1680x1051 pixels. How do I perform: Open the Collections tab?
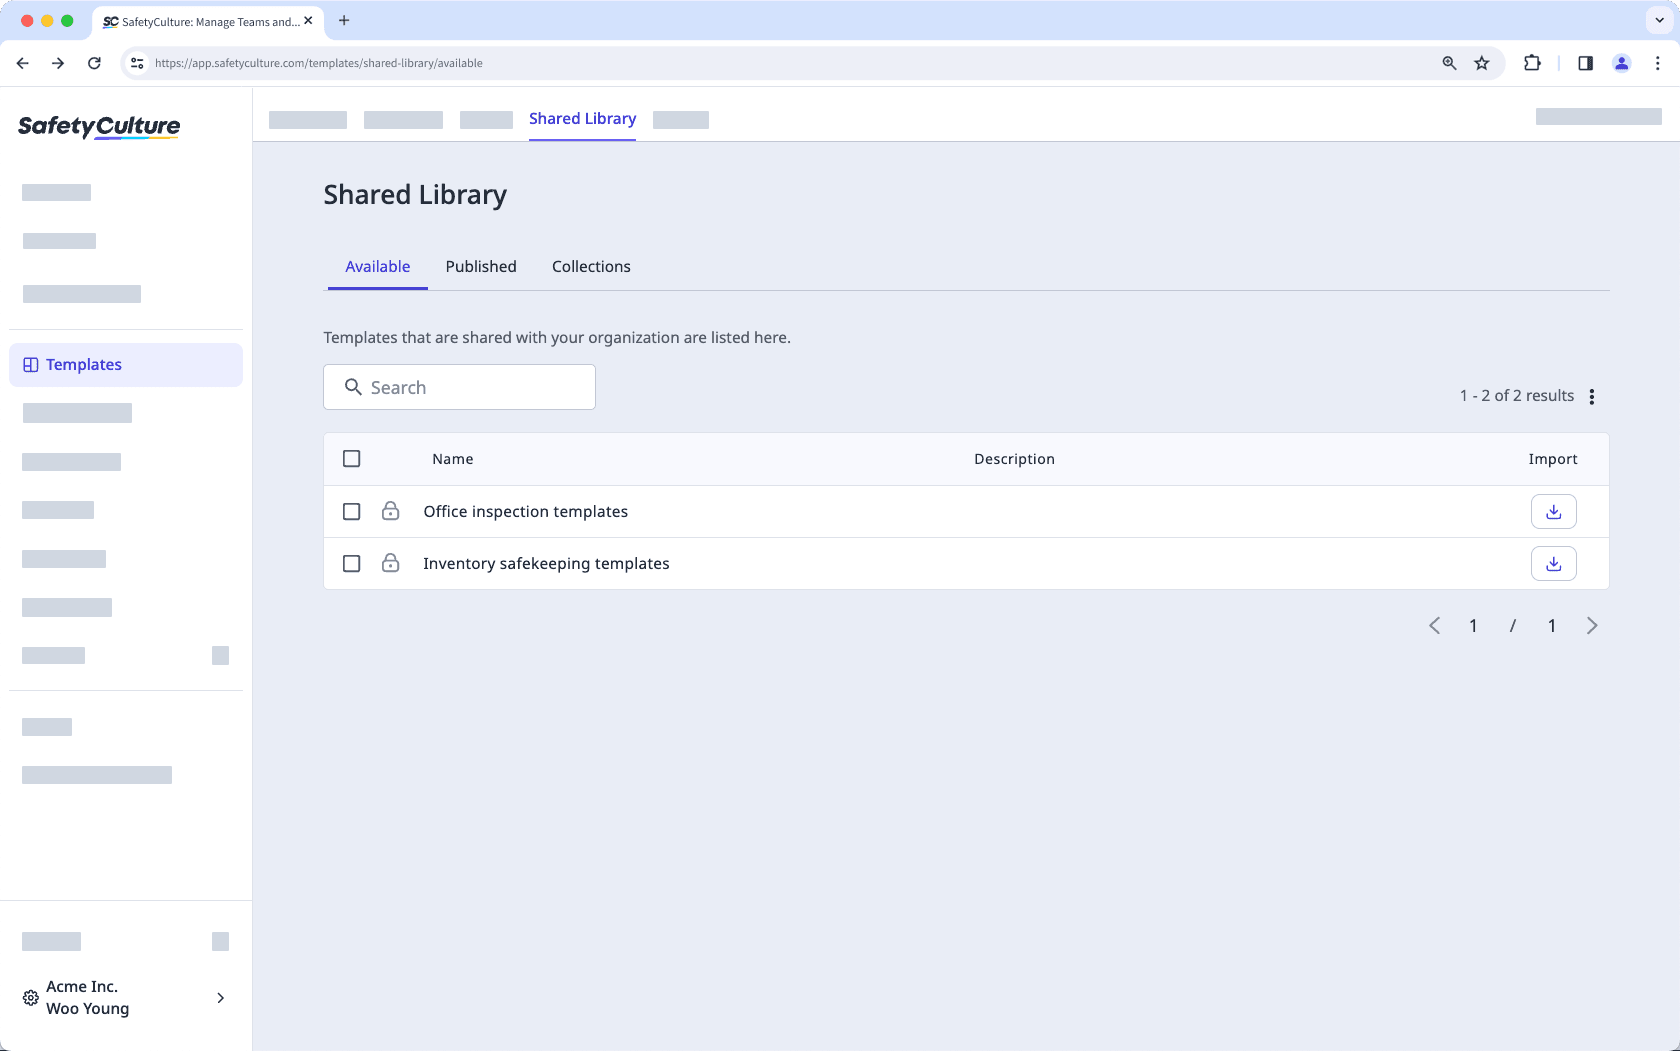(x=591, y=266)
